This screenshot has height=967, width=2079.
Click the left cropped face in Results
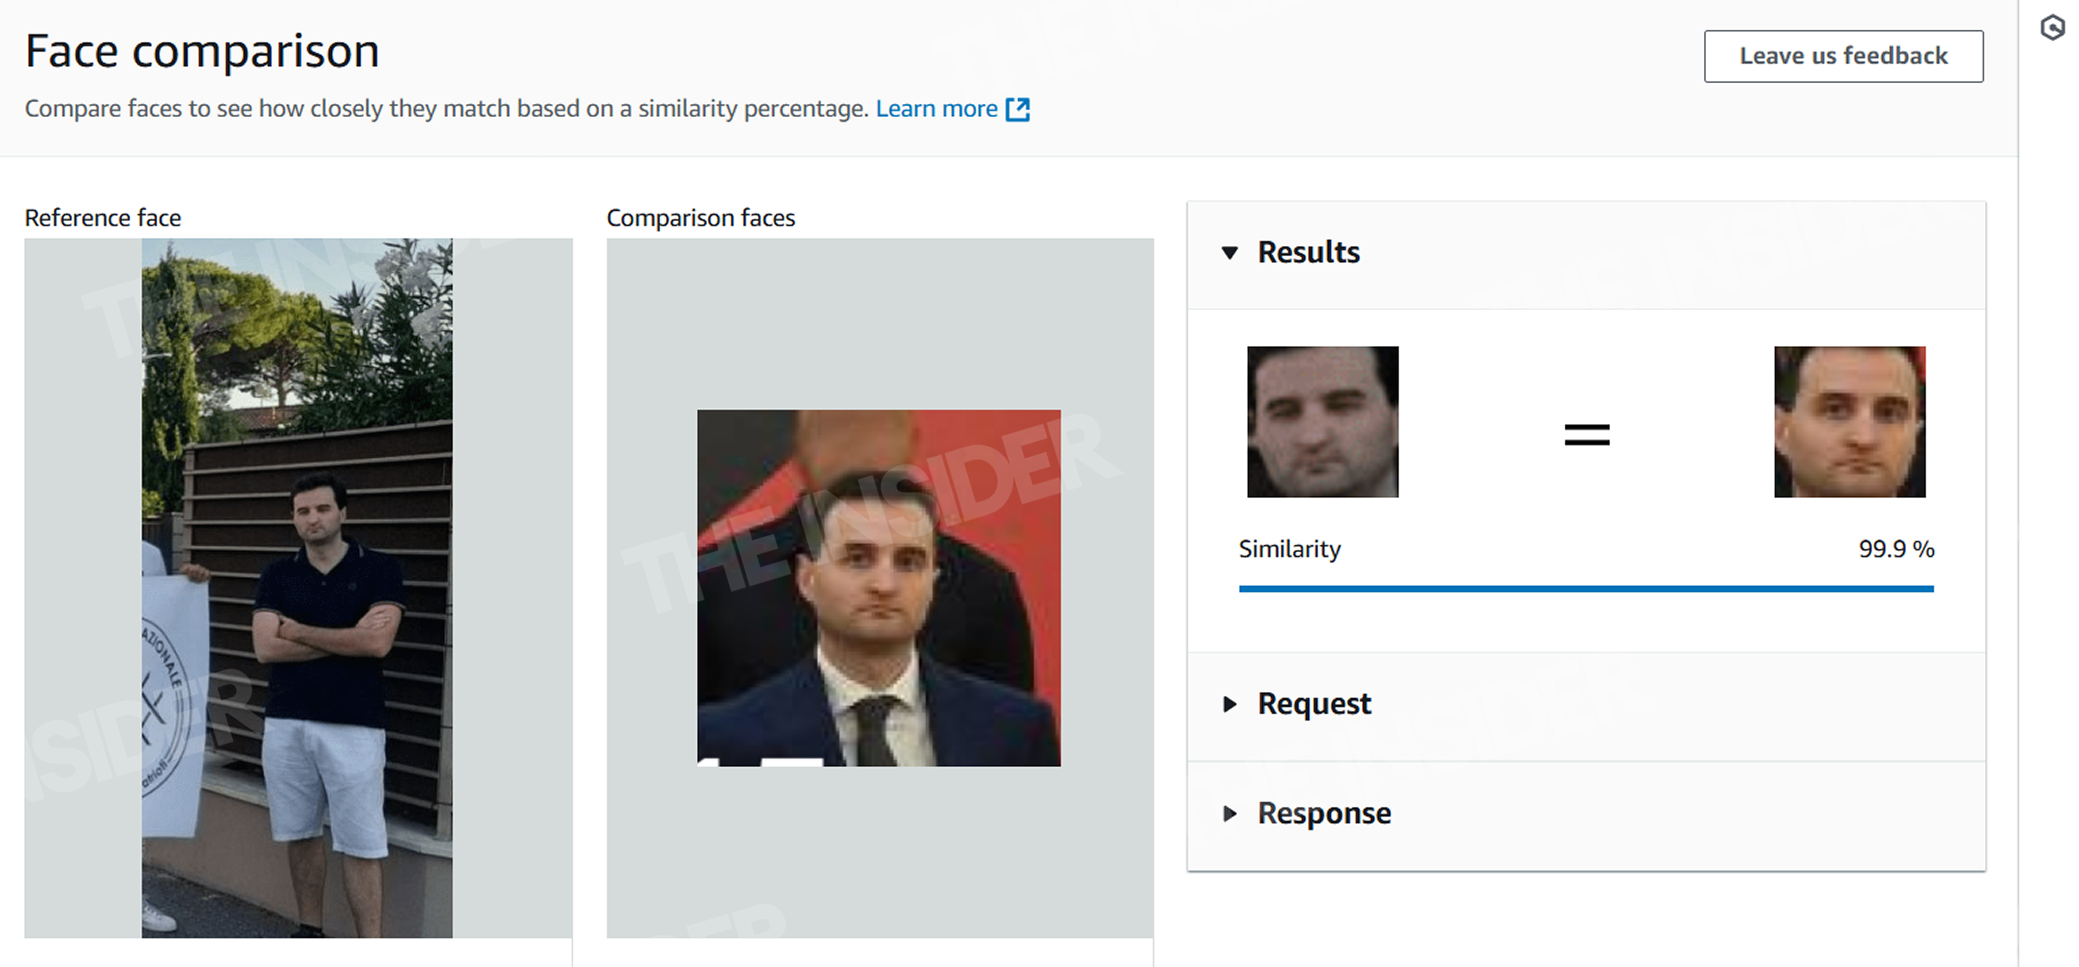1322,422
